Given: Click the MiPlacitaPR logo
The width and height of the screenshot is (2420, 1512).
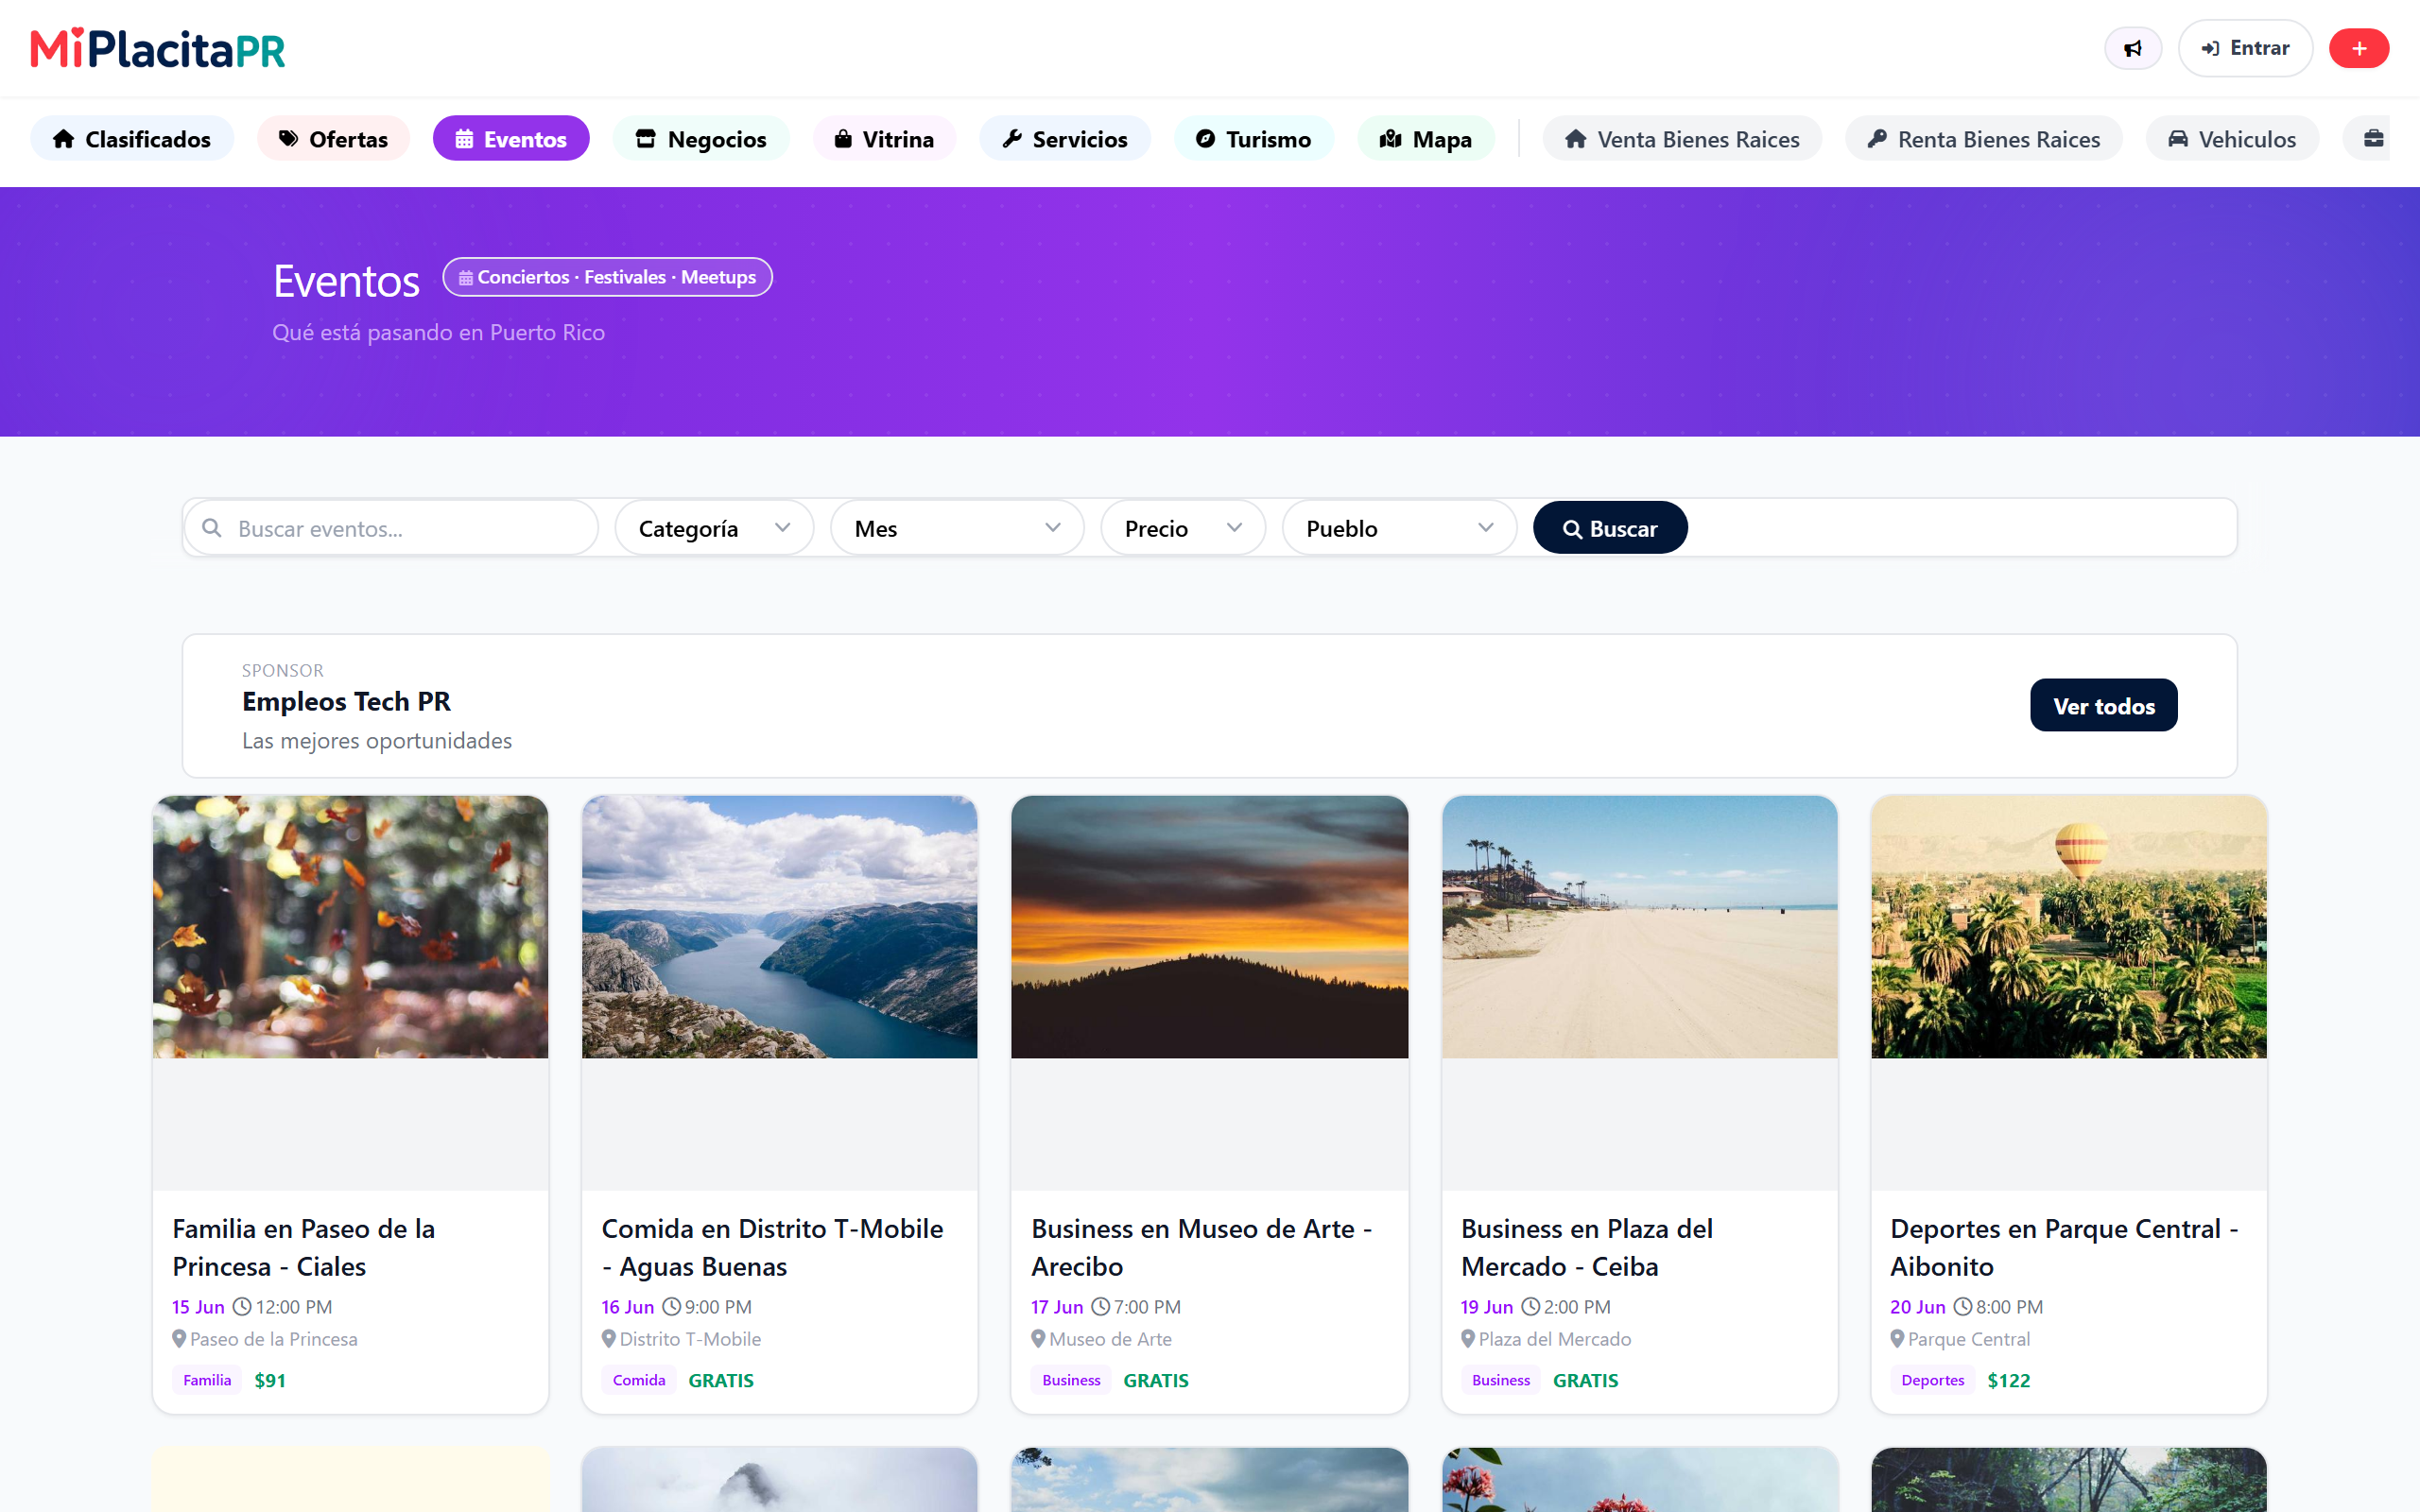Looking at the screenshot, I should tap(158, 48).
